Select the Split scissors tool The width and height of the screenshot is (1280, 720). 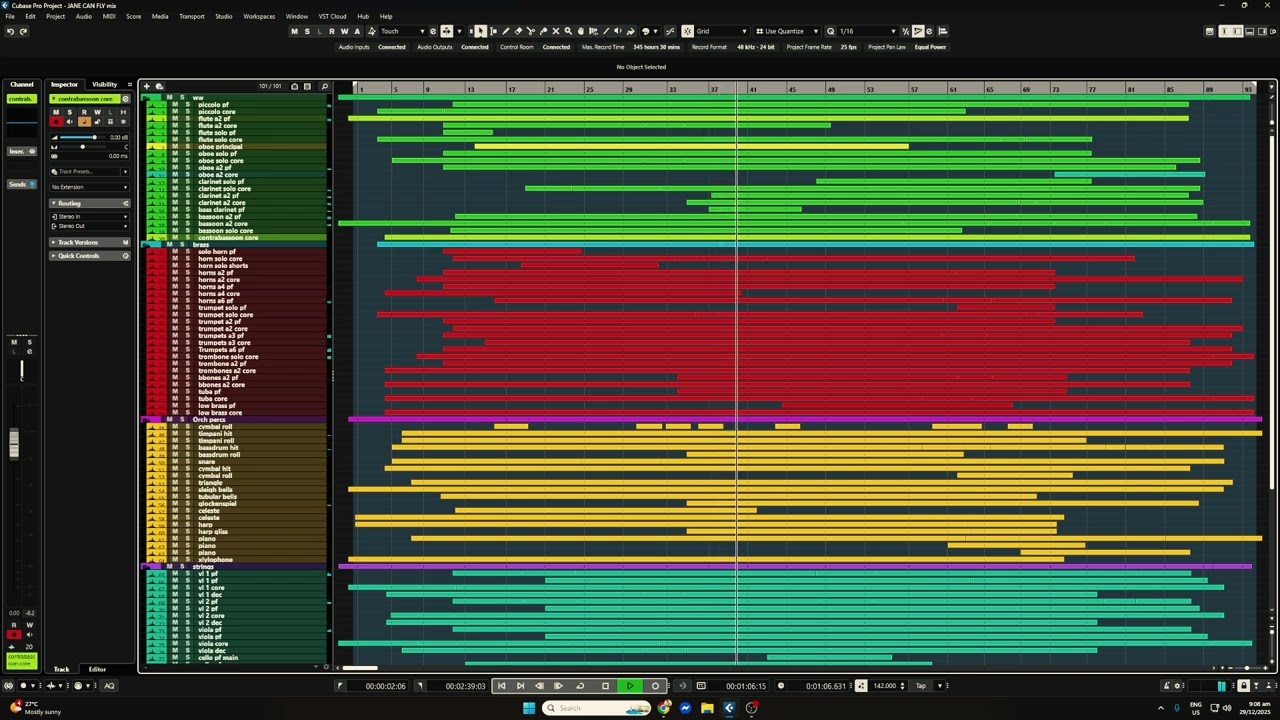[531, 31]
